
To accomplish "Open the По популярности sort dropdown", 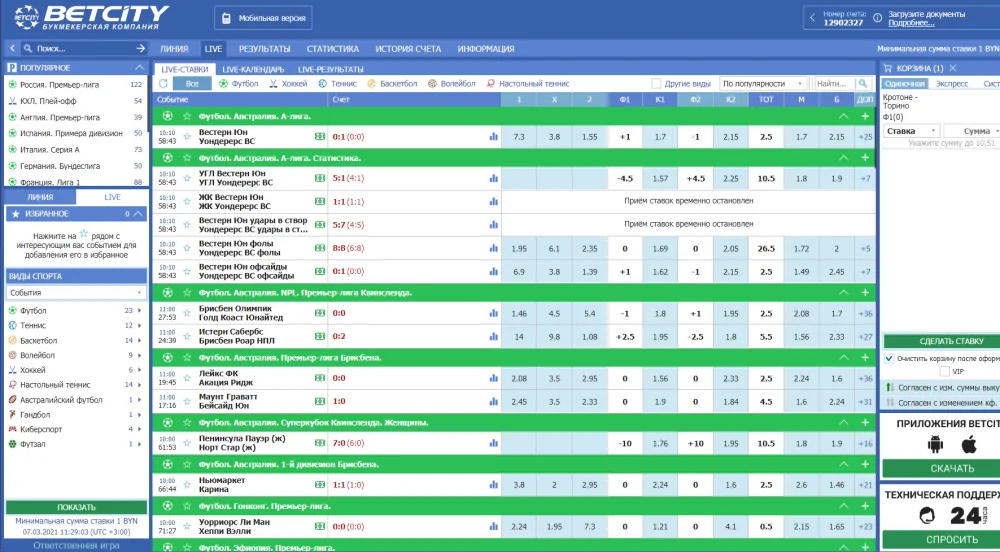I will click(x=763, y=84).
